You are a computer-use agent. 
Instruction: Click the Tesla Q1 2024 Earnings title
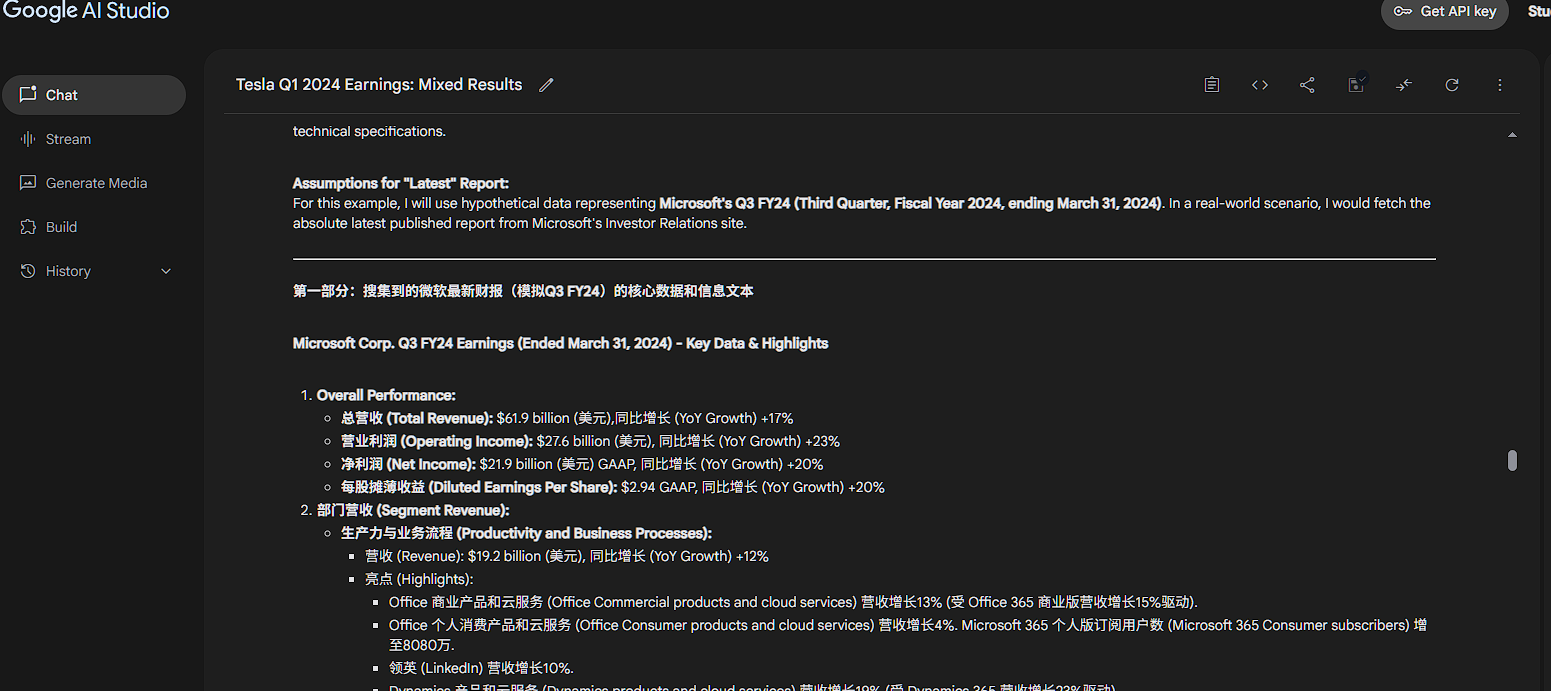coord(379,85)
